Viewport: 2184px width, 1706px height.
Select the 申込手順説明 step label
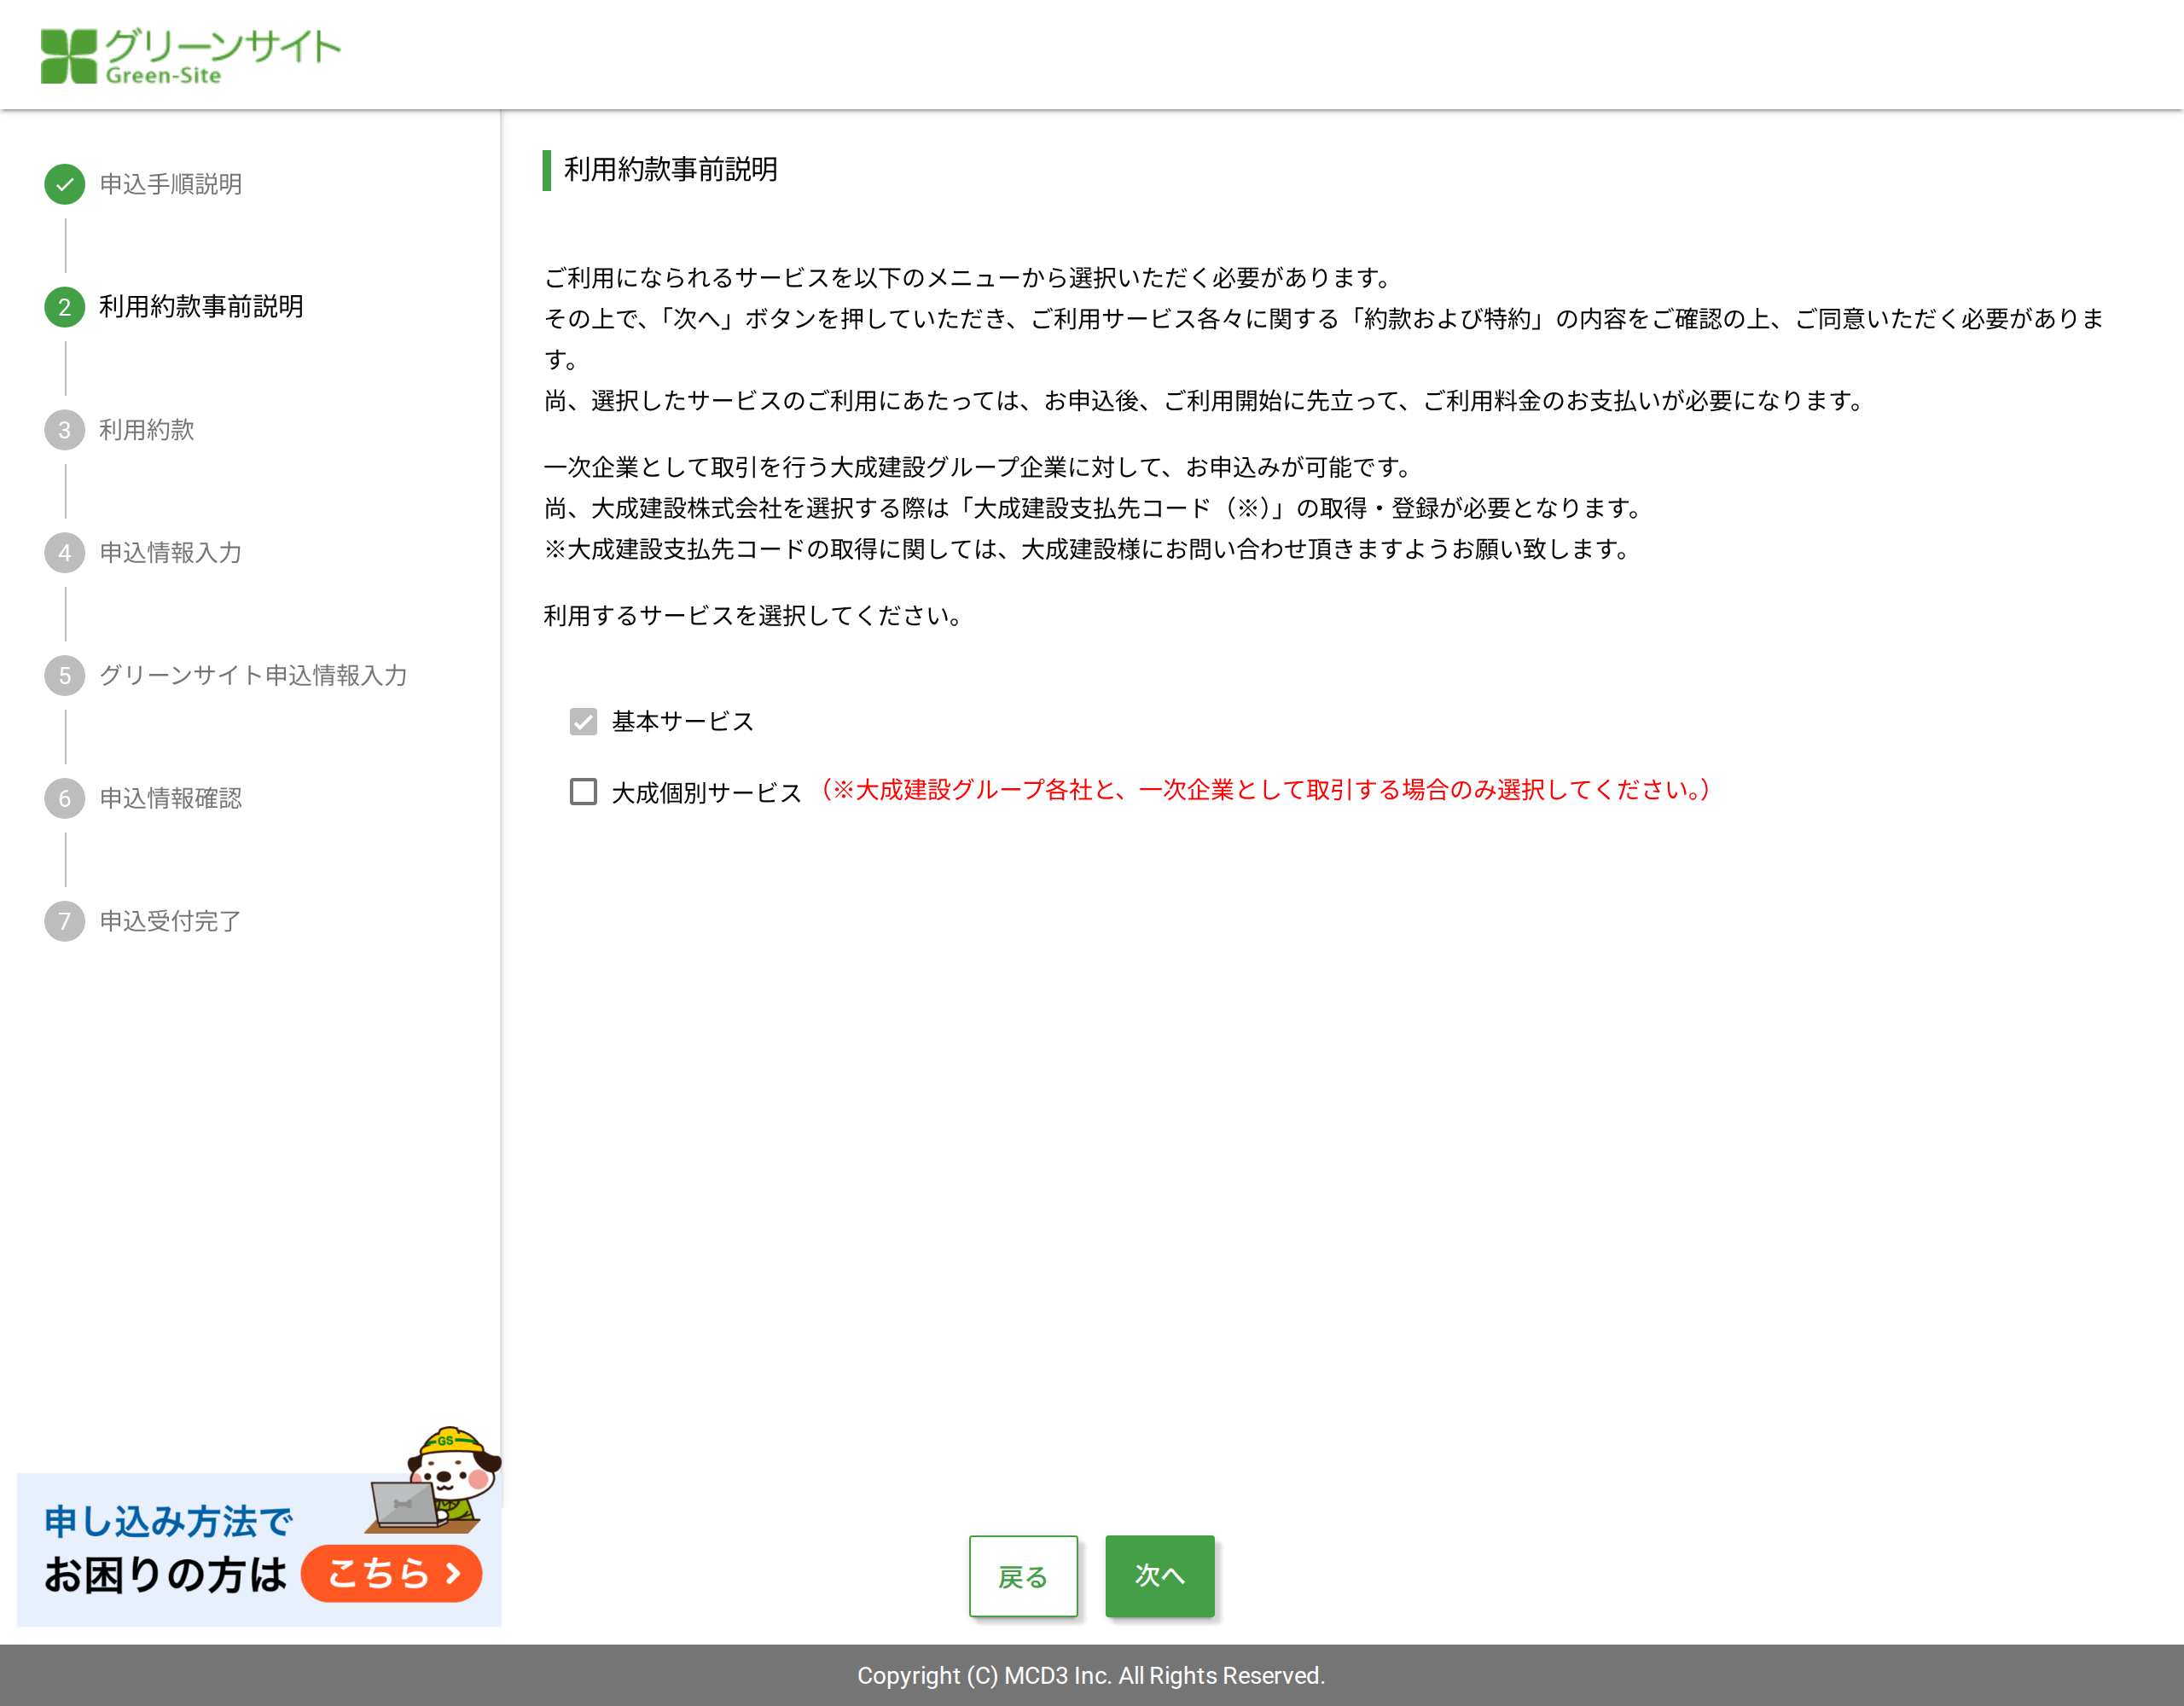pyautogui.click(x=171, y=184)
